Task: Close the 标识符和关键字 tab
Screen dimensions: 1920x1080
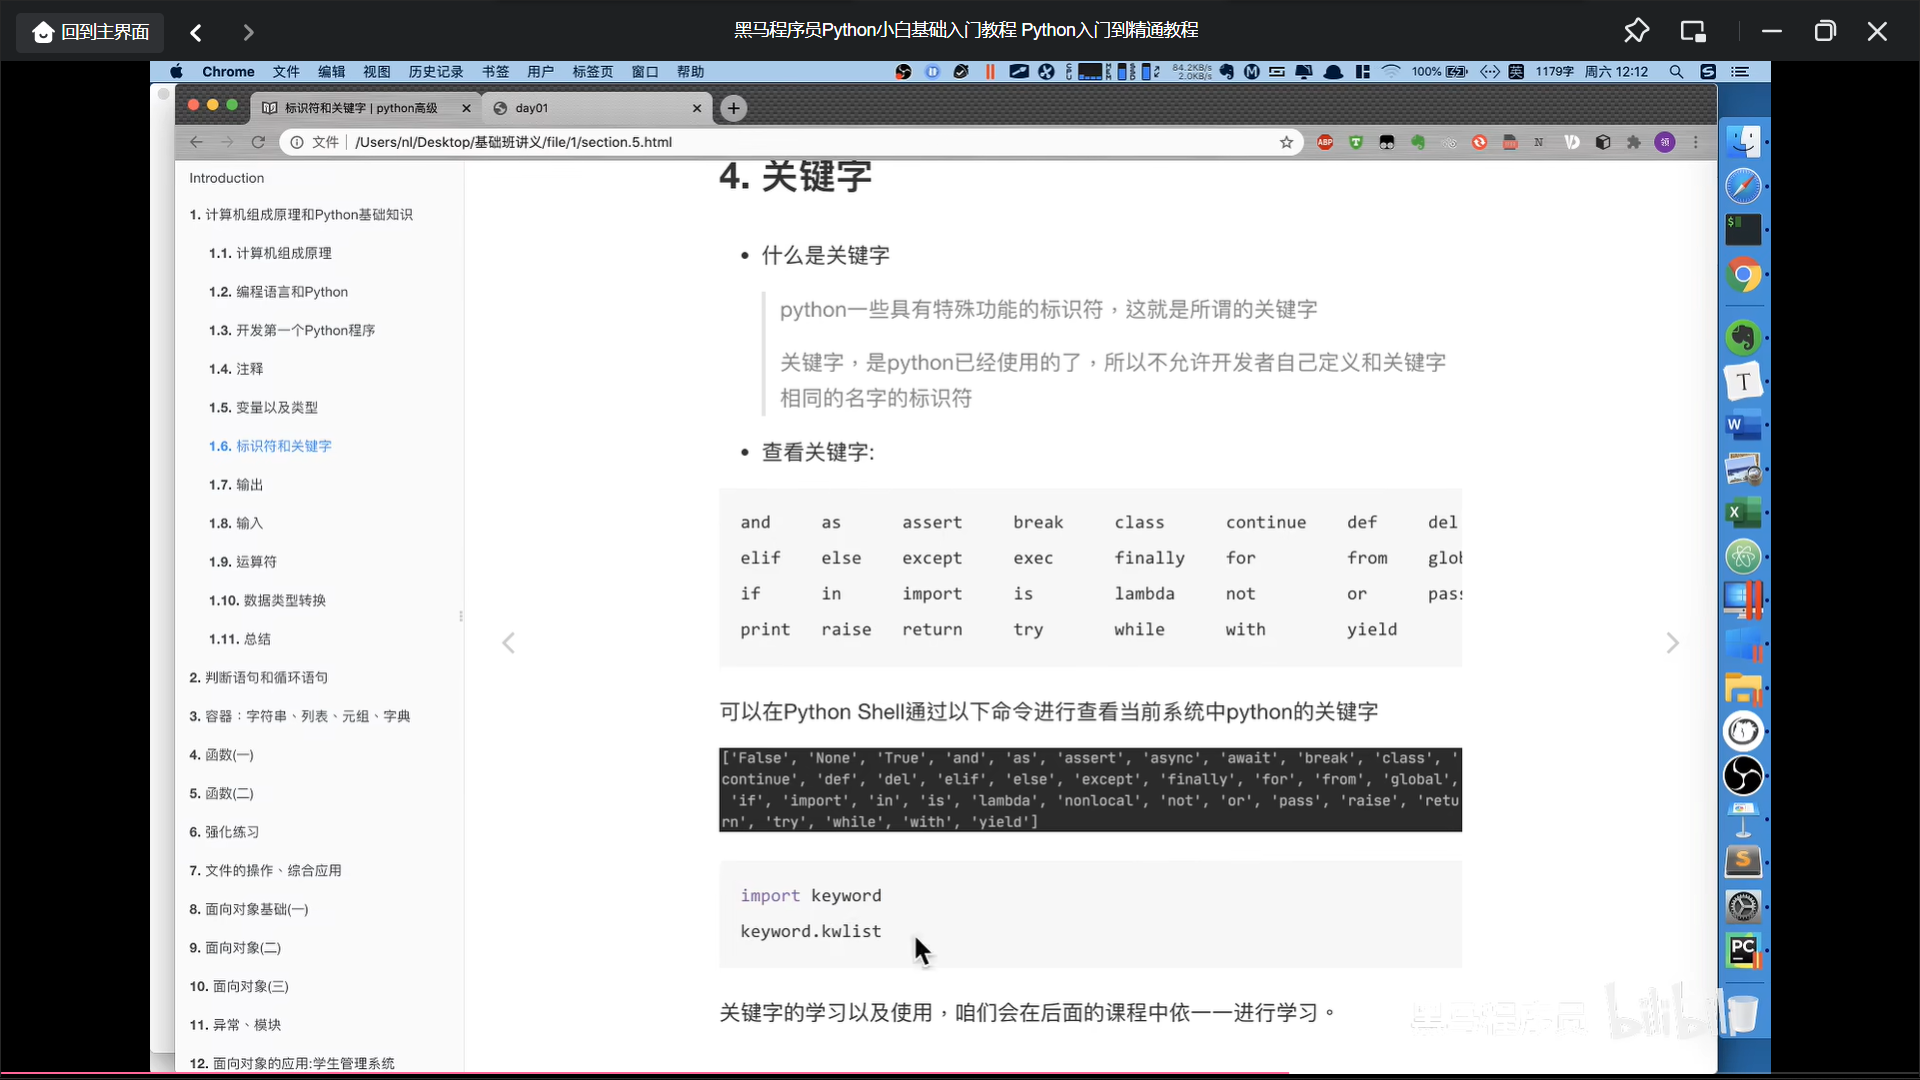Action: 466,108
